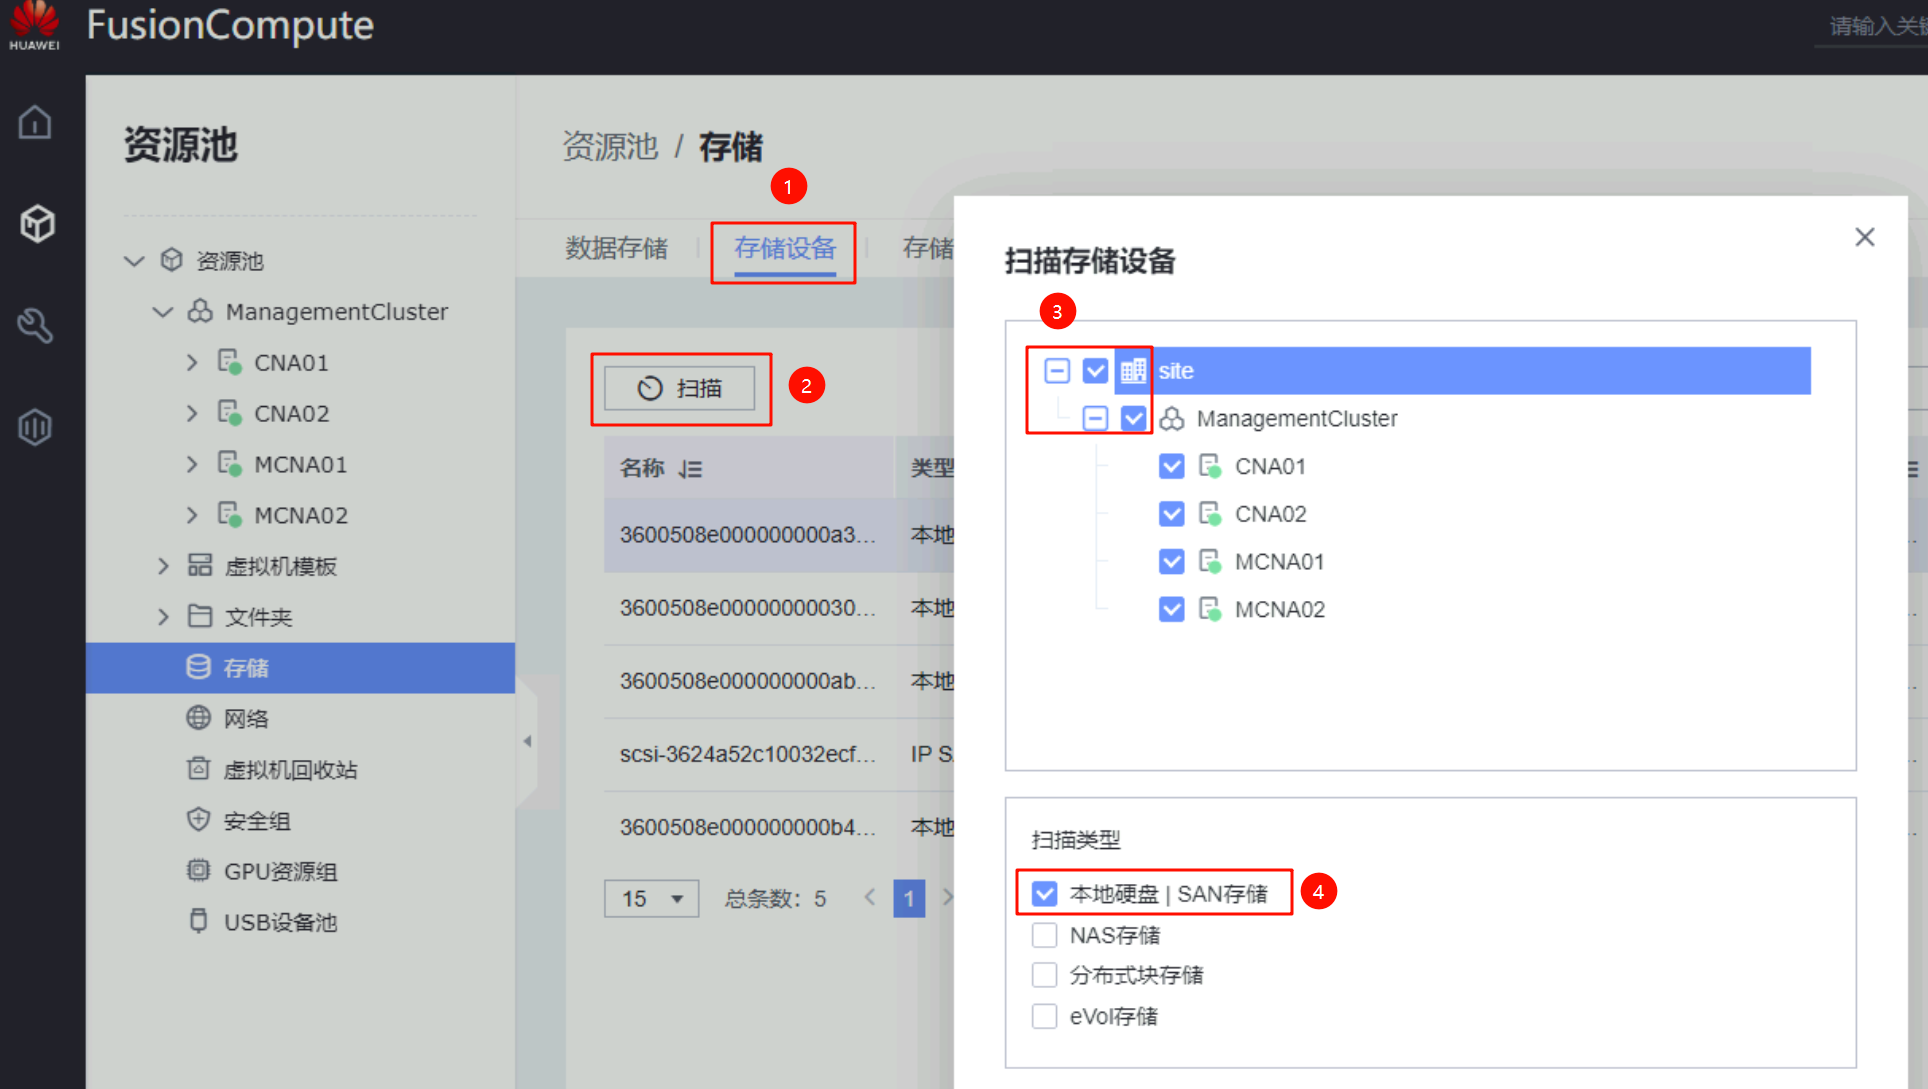The width and height of the screenshot is (1928, 1089).
Task: Check the eVol存储 scan type option
Action: pyautogui.click(x=1044, y=1016)
